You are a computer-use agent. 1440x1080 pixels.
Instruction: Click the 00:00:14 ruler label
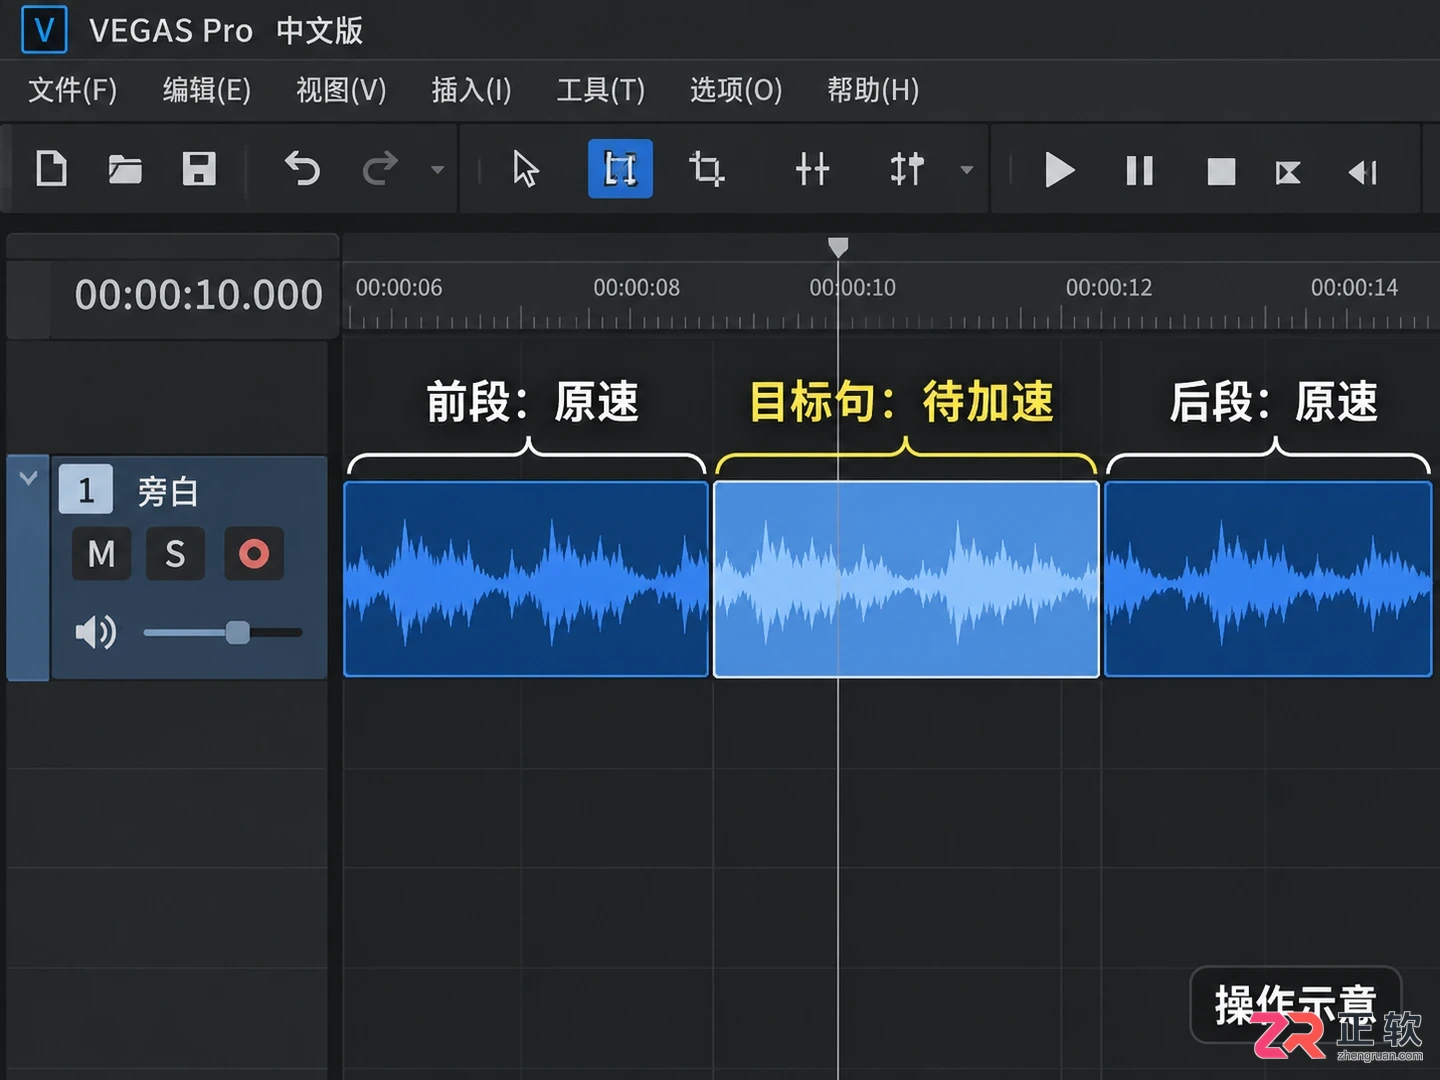click(x=1354, y=288)
